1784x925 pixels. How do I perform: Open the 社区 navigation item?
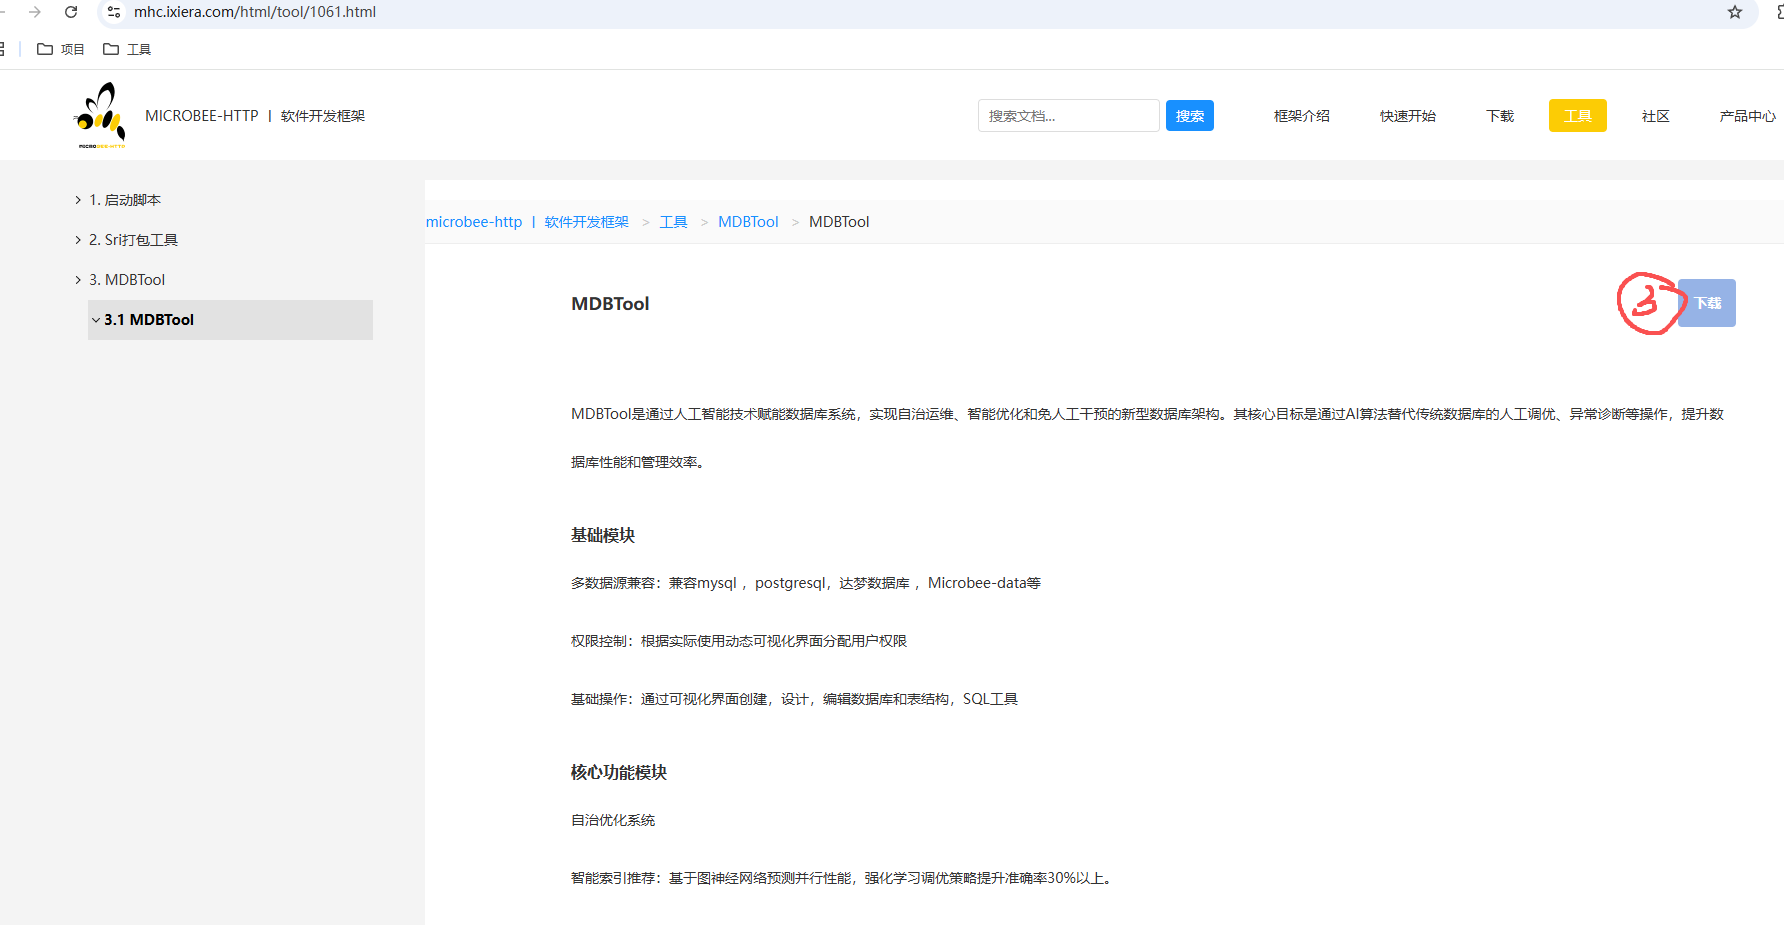click(x=1655, y=116)
